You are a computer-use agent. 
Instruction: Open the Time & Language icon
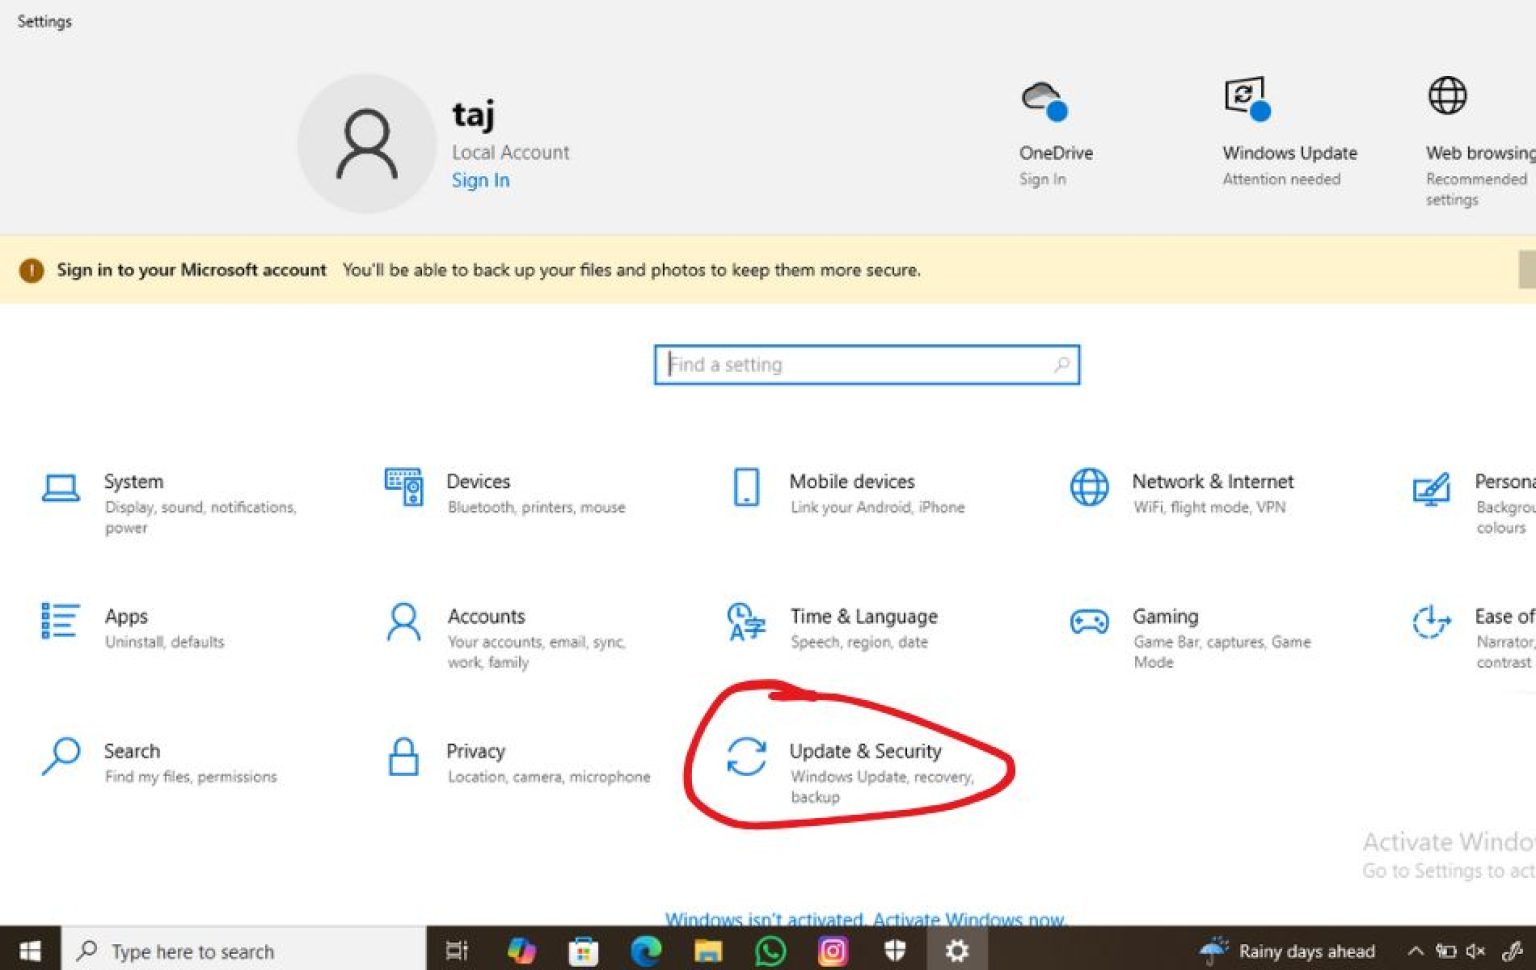[x=746, y=621]
